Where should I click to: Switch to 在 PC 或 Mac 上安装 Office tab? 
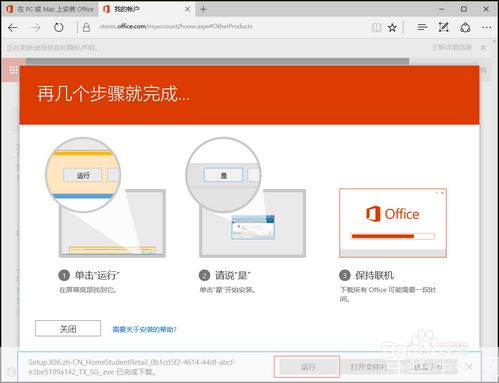coord(50,9)
